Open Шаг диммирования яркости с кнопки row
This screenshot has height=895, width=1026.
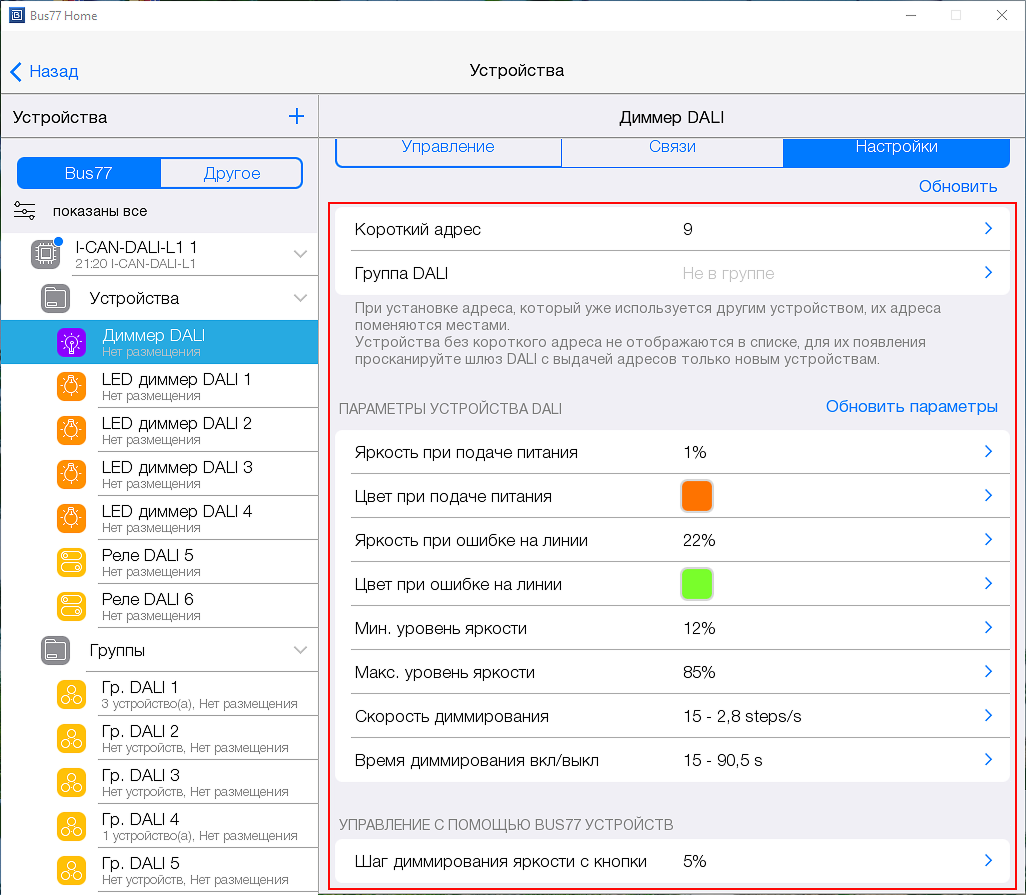click(x=673, y=862)
